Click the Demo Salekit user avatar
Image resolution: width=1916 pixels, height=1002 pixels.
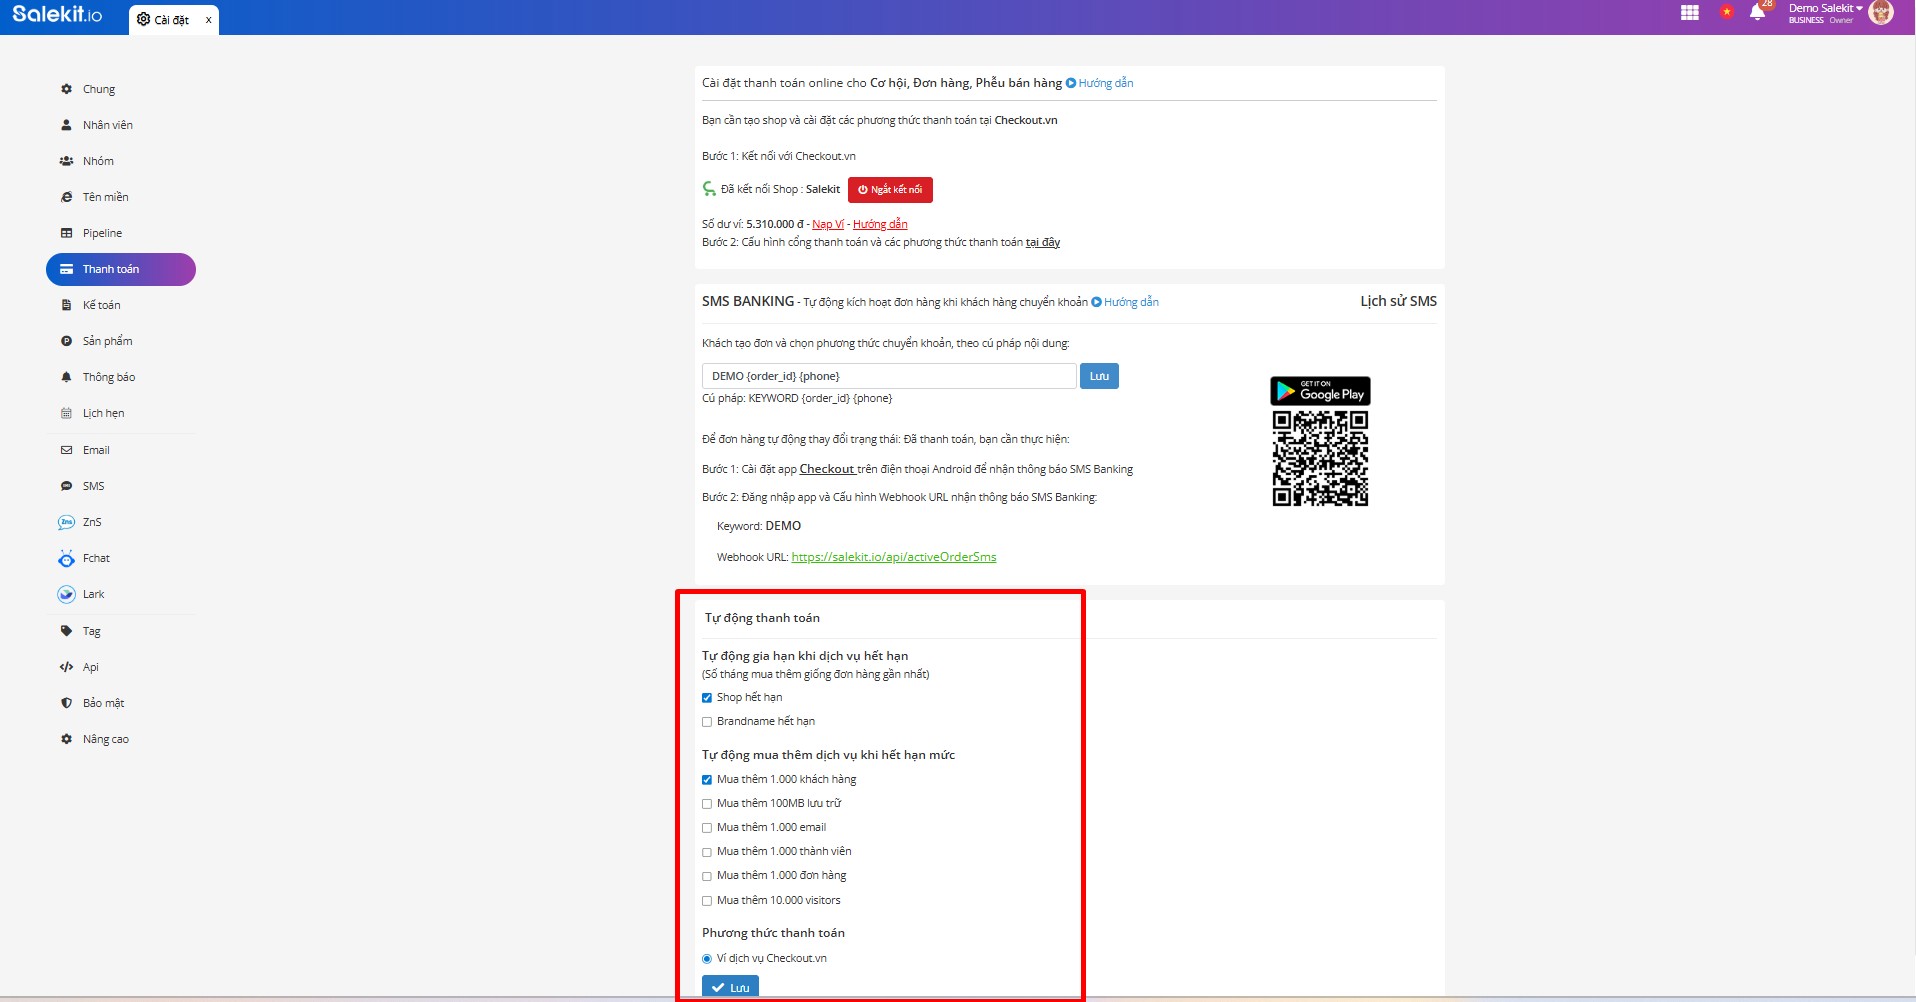1881,13
